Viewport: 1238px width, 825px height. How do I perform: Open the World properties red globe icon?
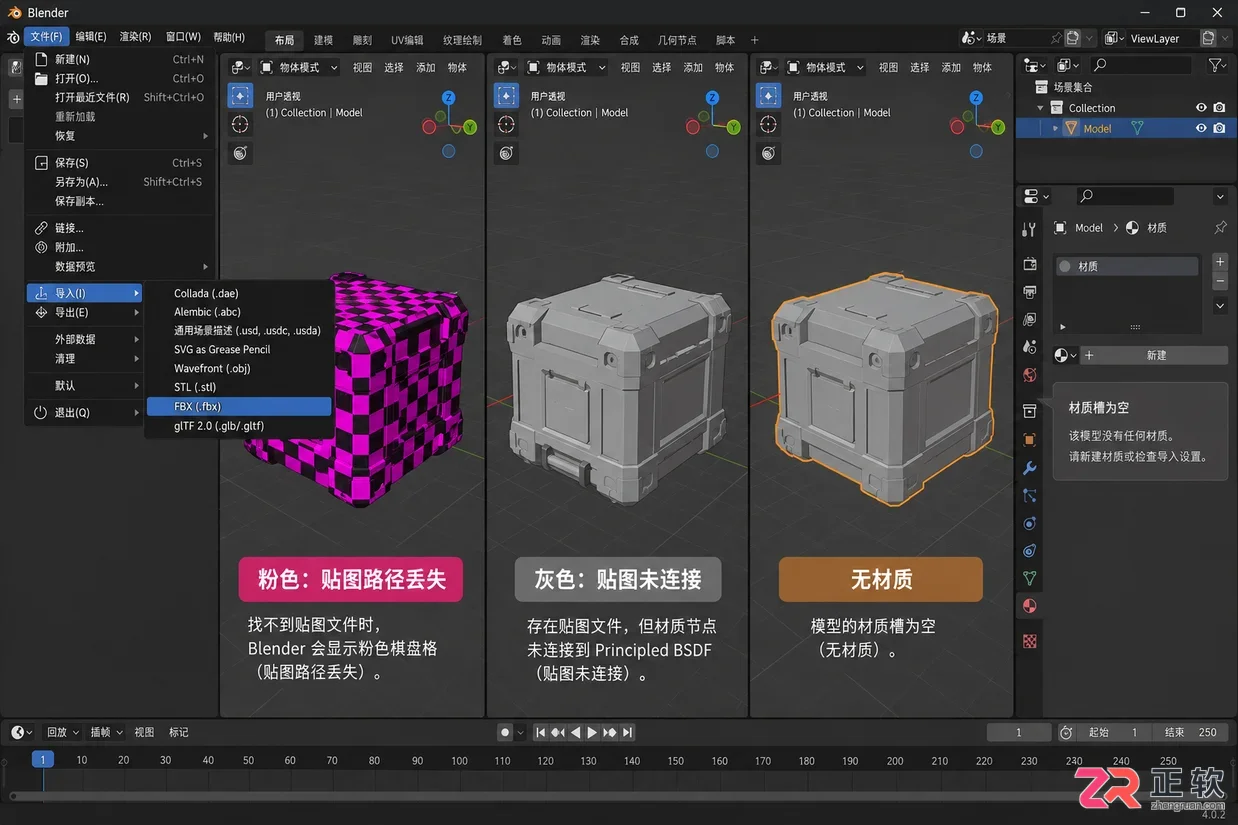(x=1029, y=375)
